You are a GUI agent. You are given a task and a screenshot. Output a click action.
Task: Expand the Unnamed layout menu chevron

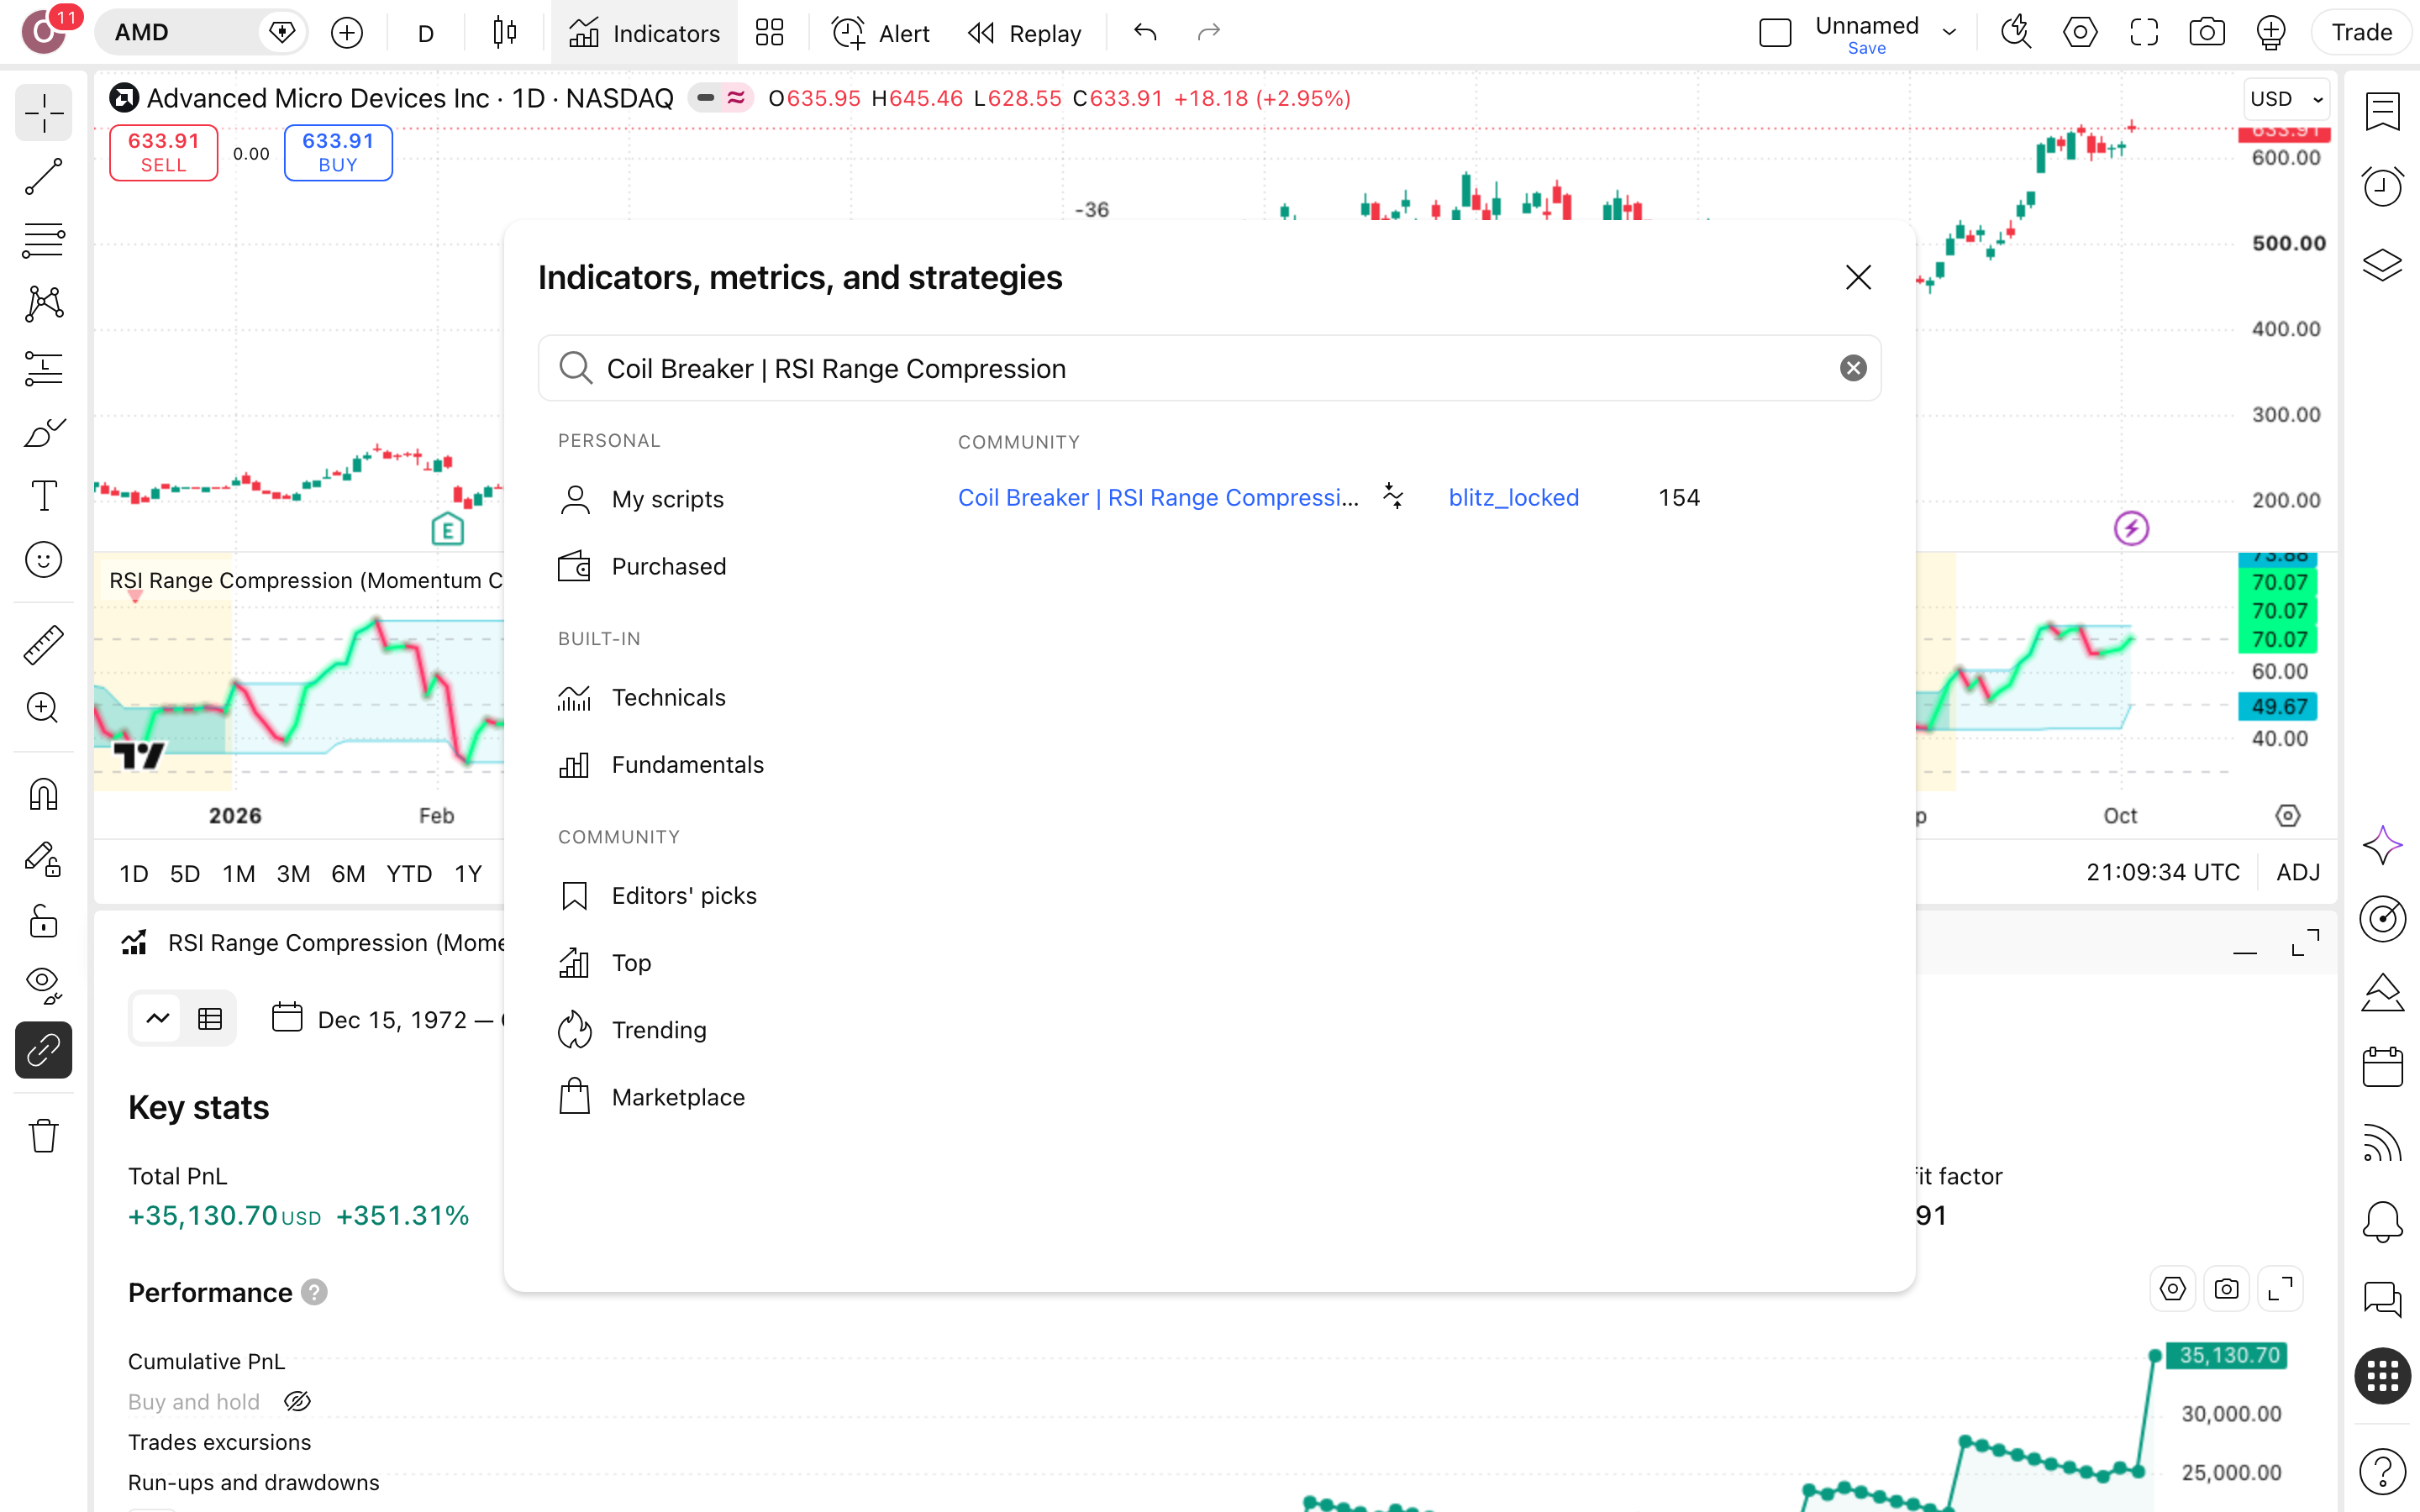tap(1949, 33)
